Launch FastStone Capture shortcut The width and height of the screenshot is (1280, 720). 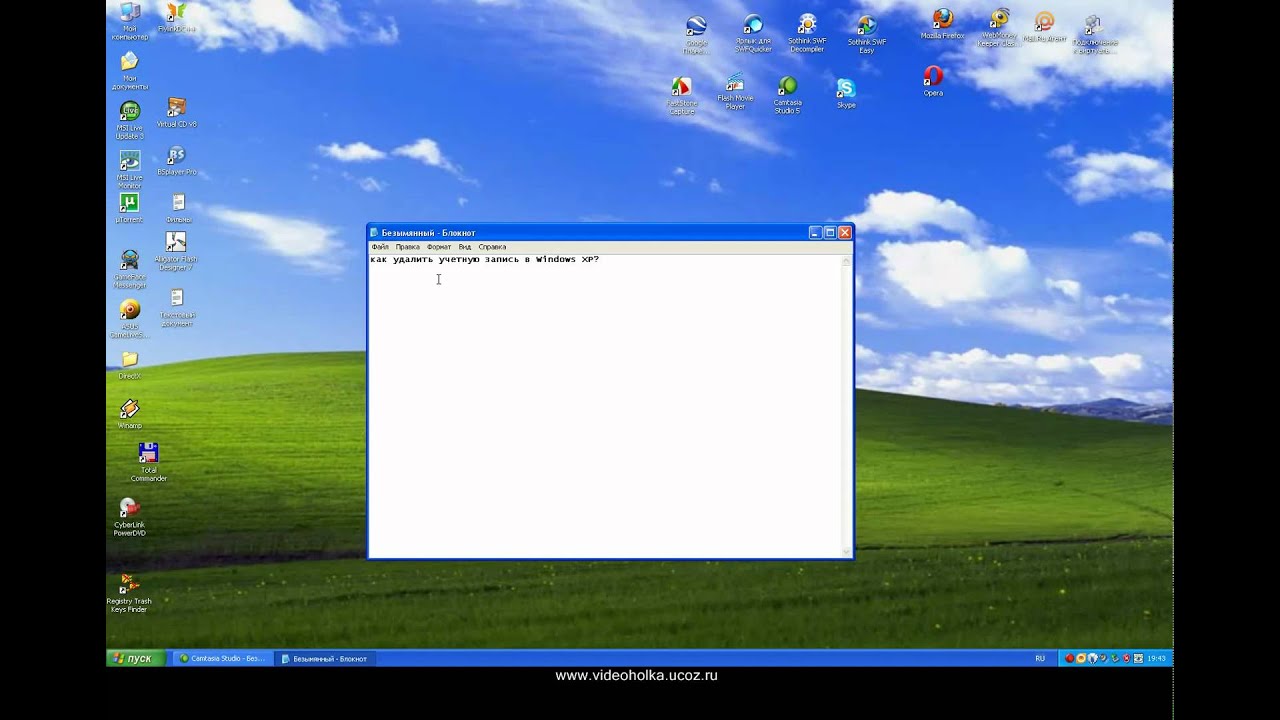pos(682,95)
